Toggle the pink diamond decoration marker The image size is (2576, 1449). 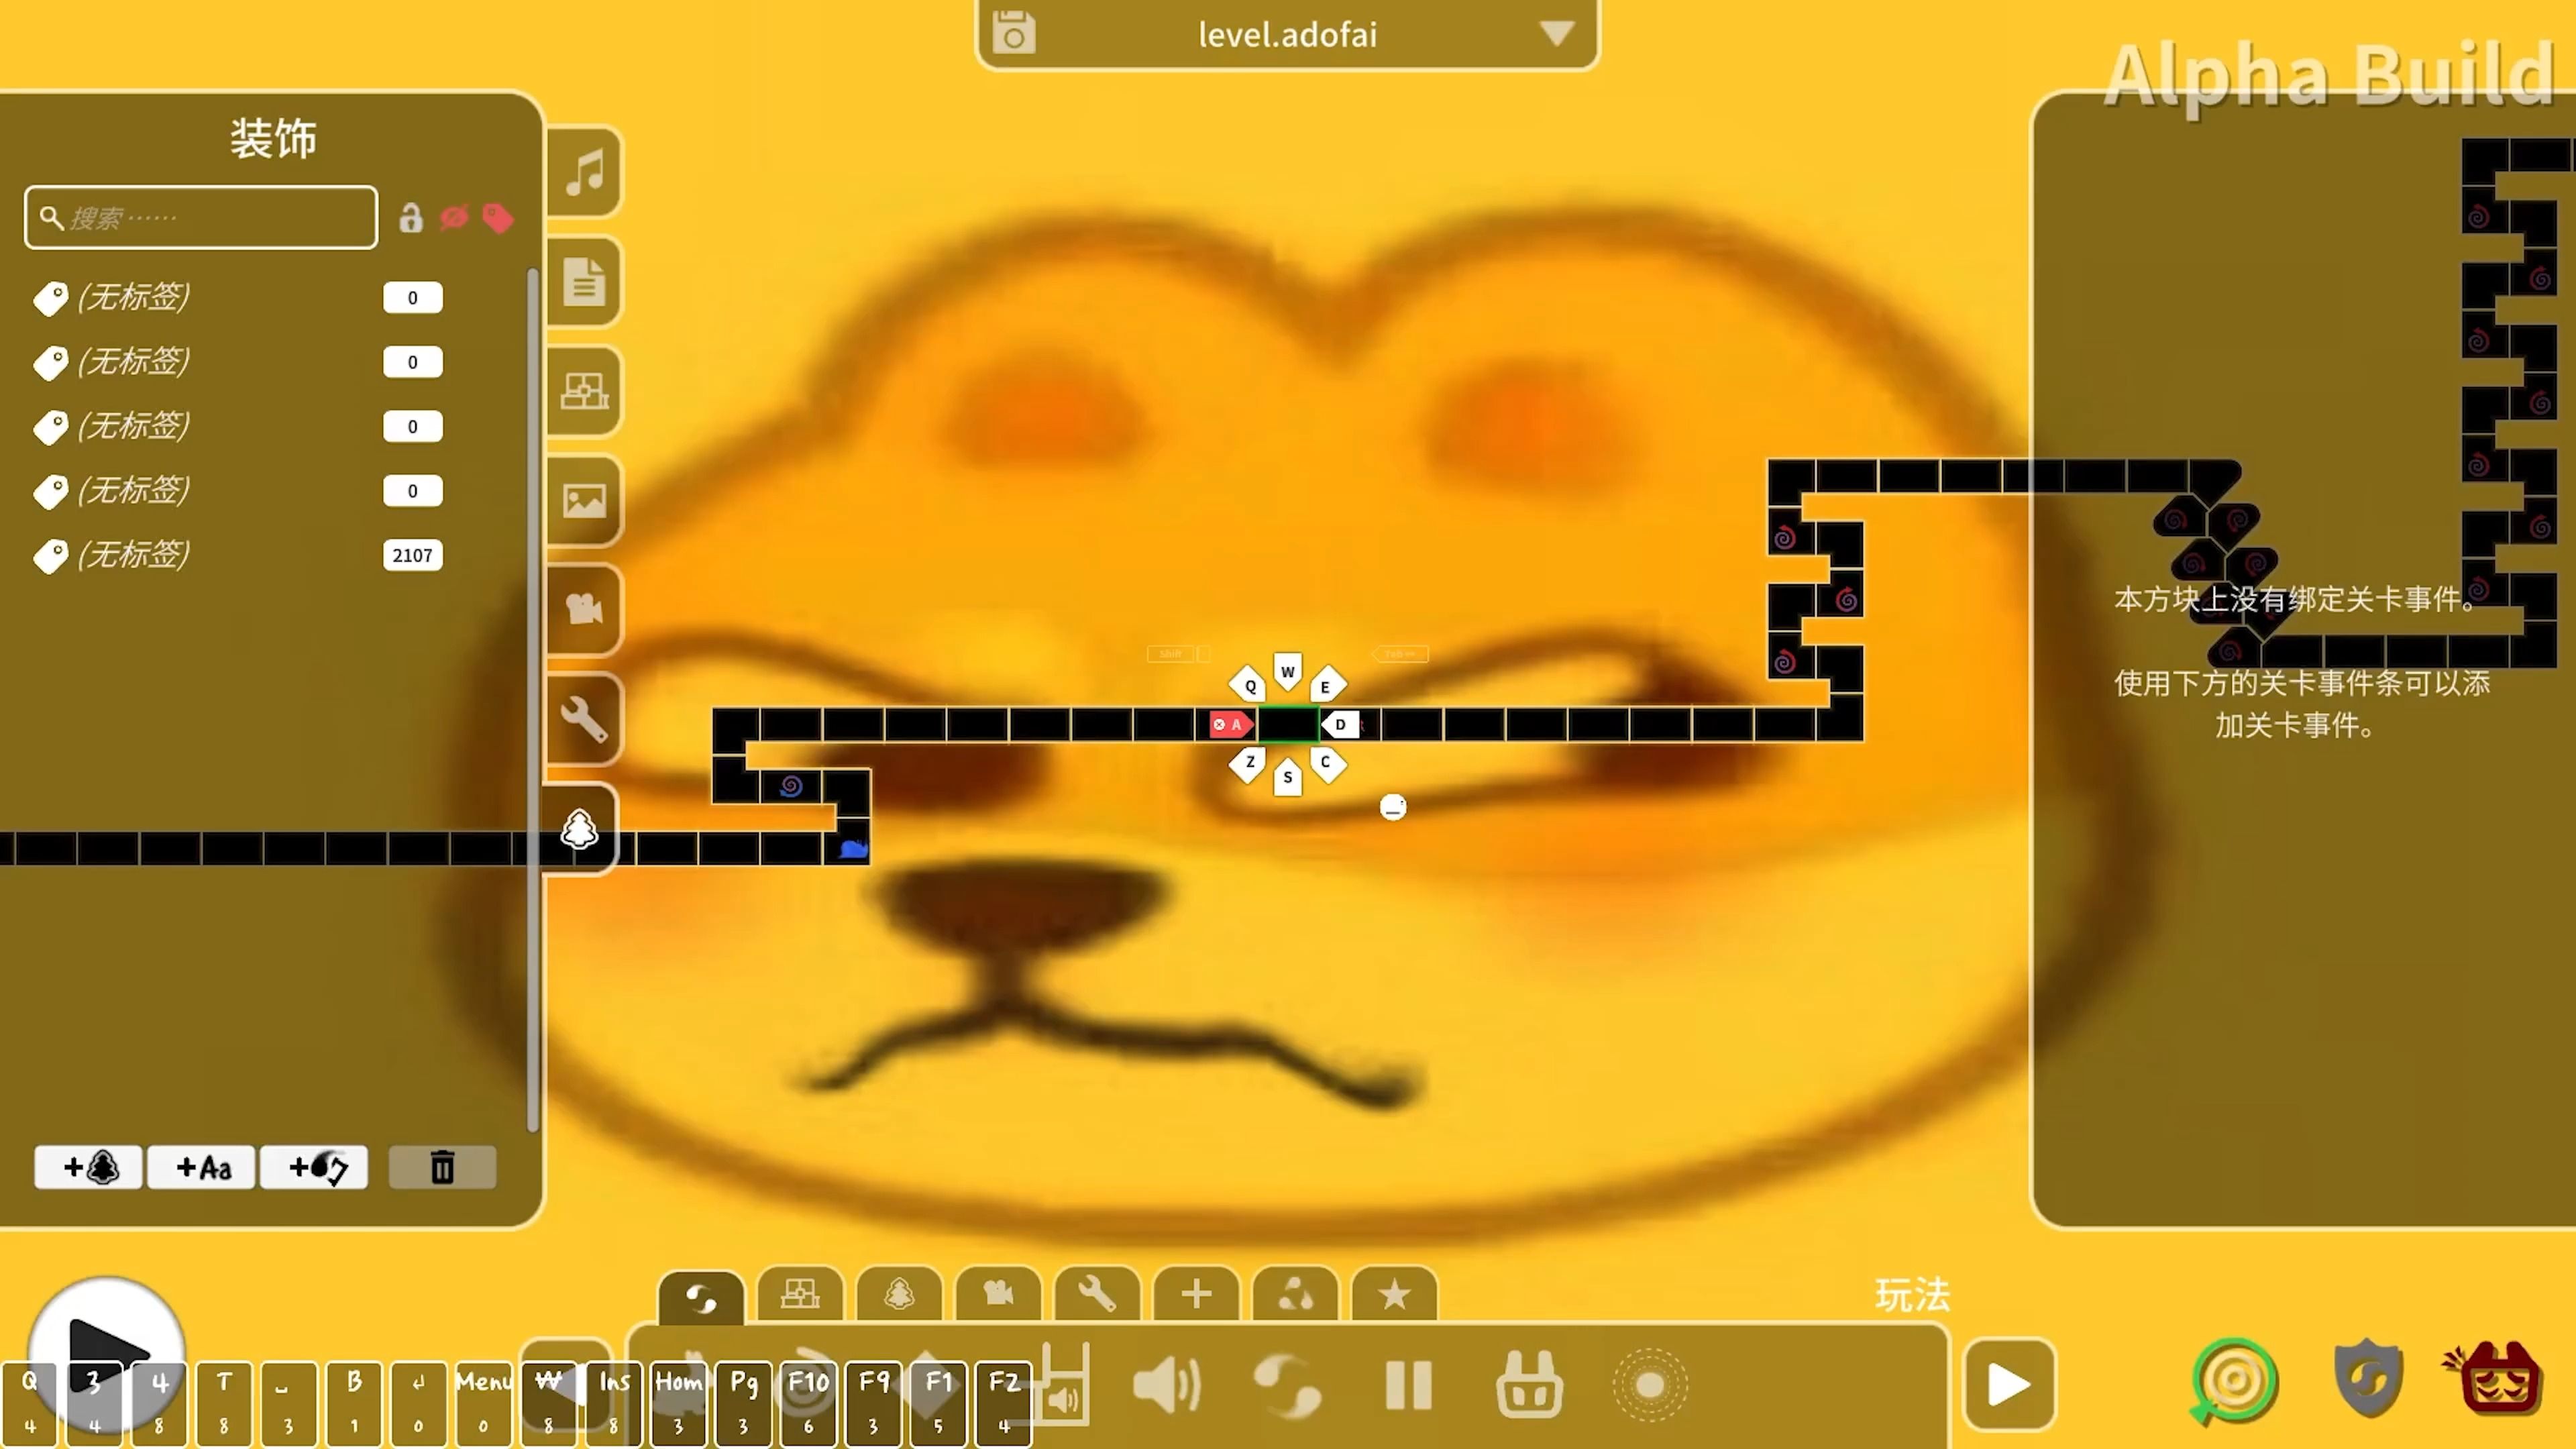(497, 216)
